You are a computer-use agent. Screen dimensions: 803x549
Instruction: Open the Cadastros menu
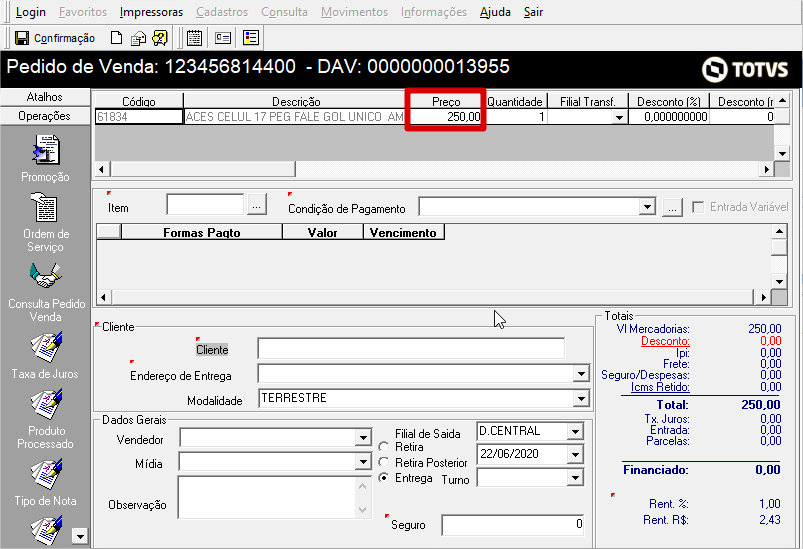[222, 12]
